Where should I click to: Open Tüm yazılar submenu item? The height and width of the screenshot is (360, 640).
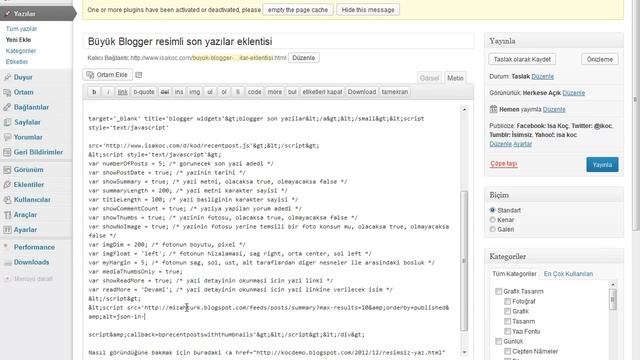point(21,29)
